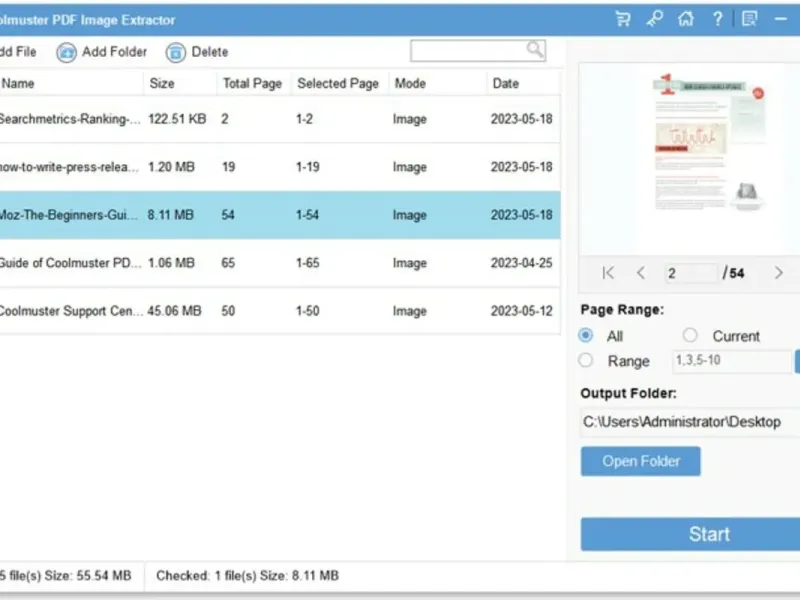The height and width of the screenshot is (600, 800).
Task: Click the selected page cell 1-2
Action: 305,119
